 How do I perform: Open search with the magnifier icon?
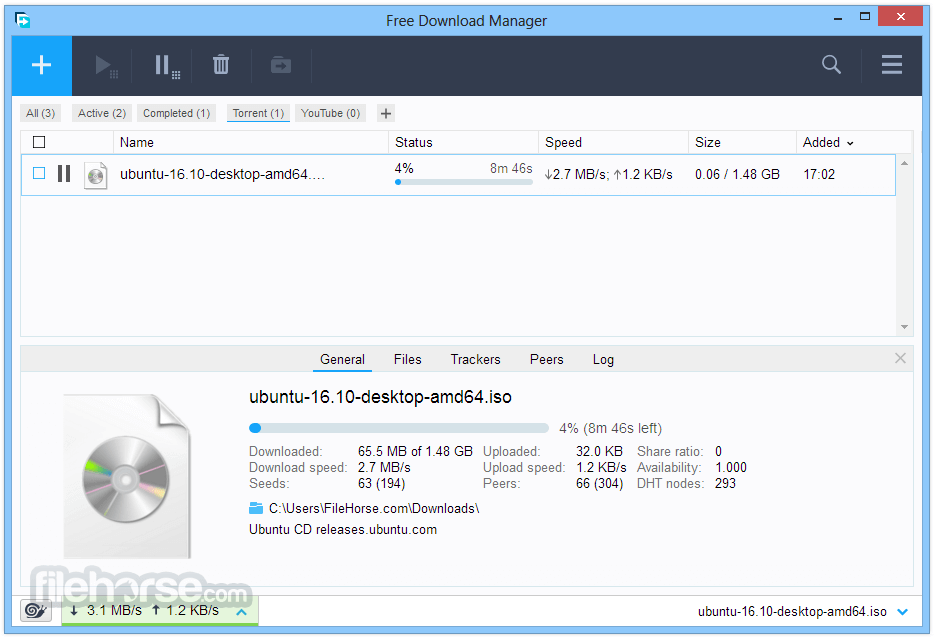pos(831,64)
